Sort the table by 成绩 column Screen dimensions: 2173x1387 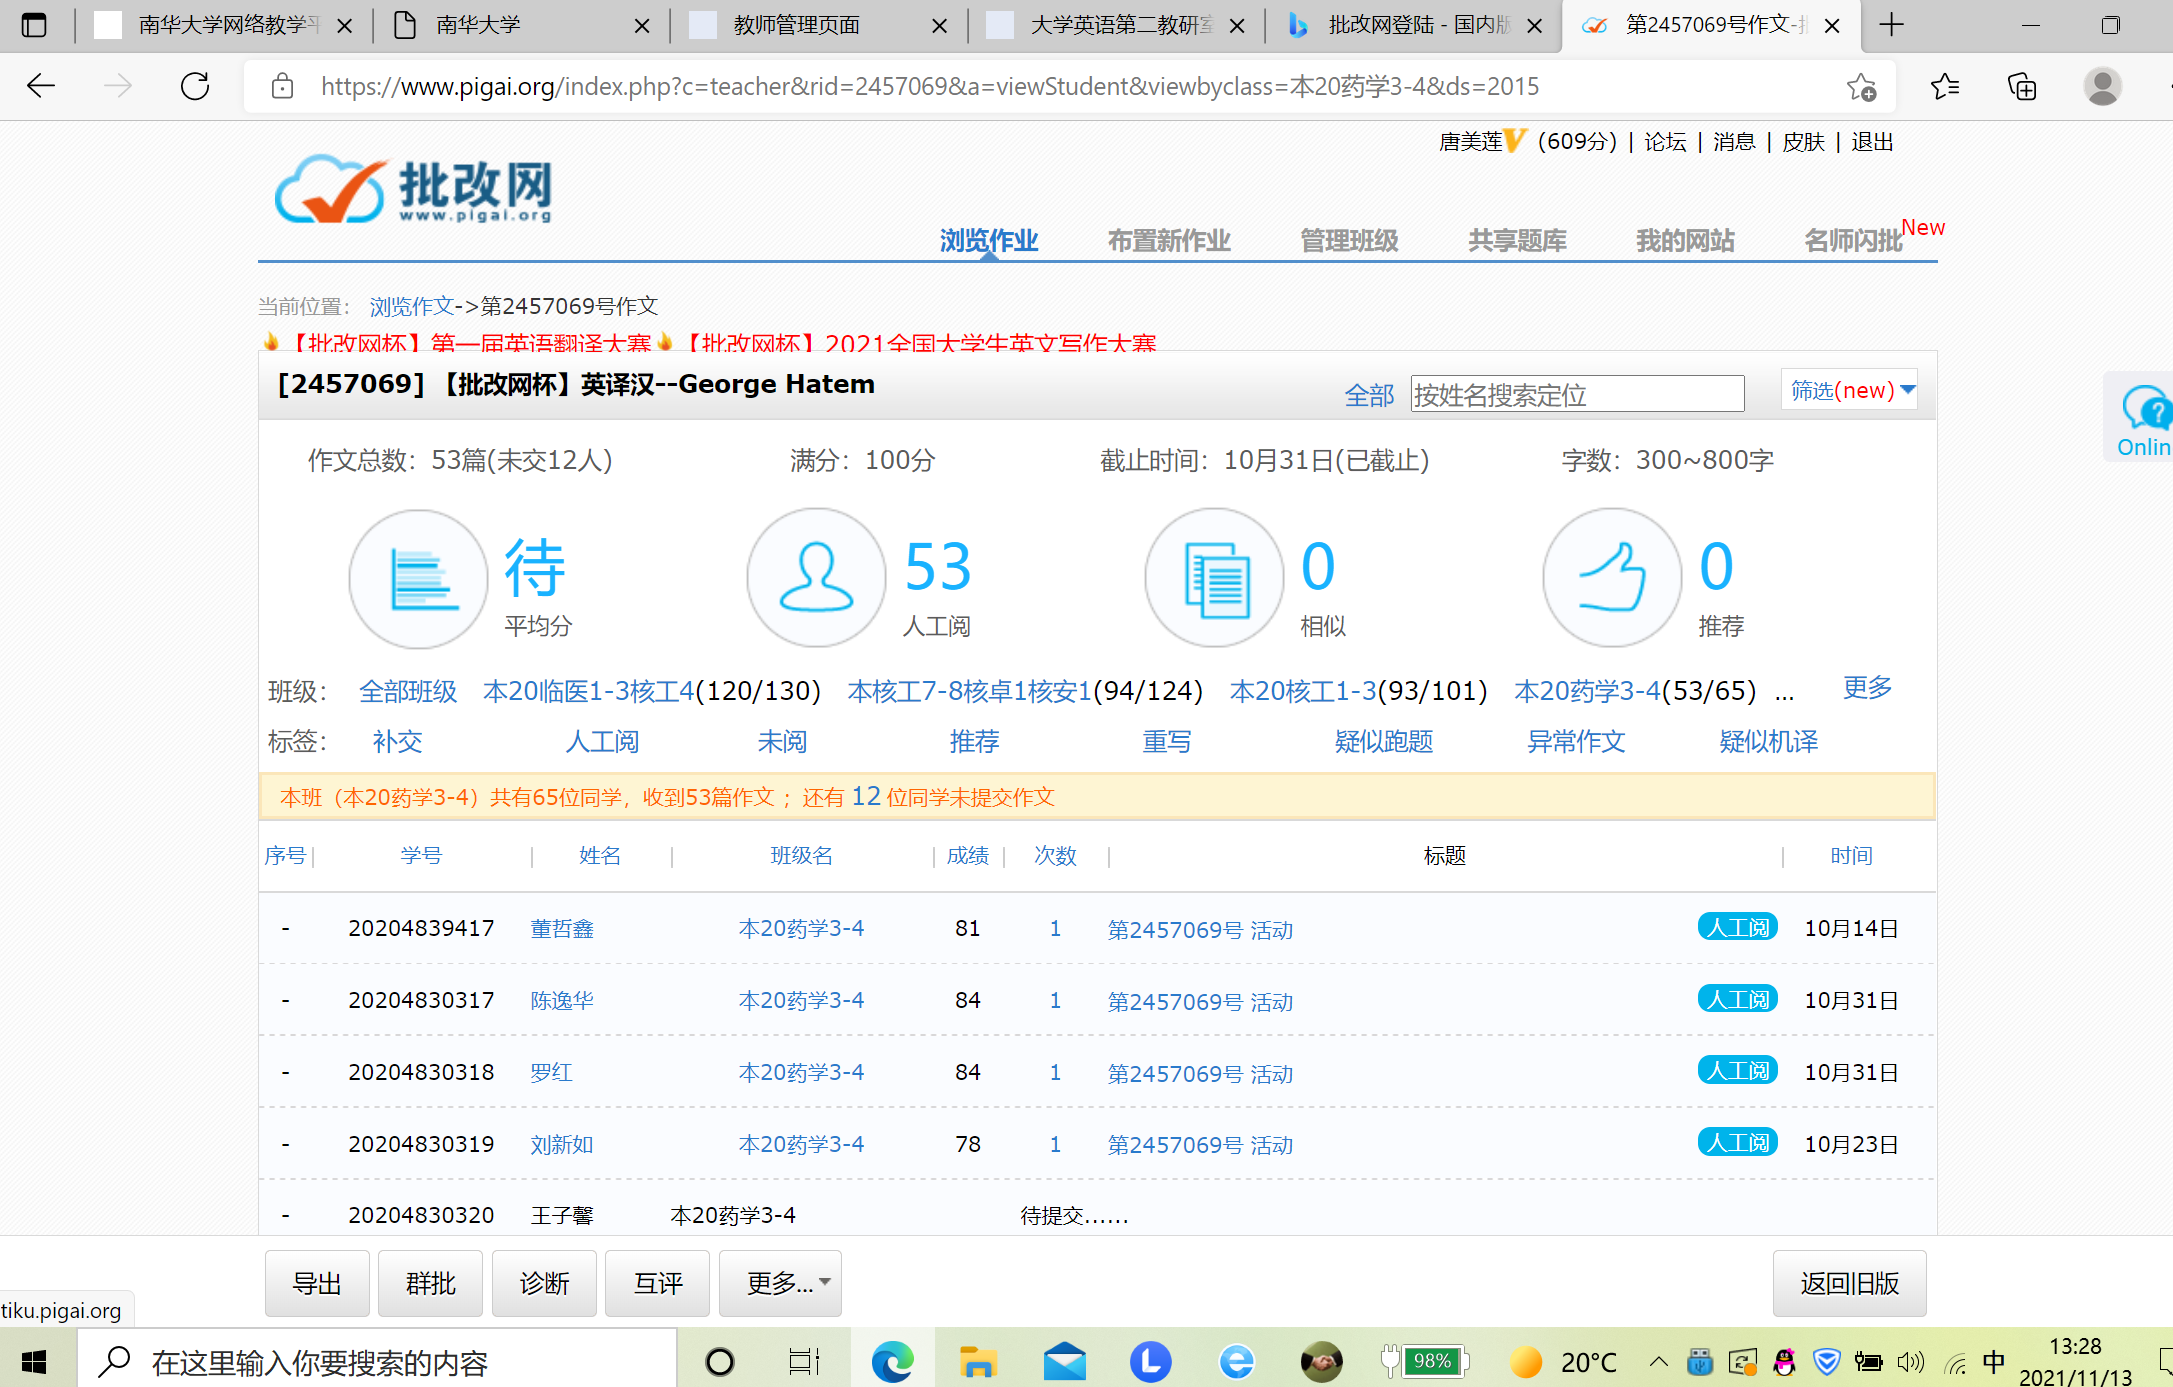[x=967, y=856]
